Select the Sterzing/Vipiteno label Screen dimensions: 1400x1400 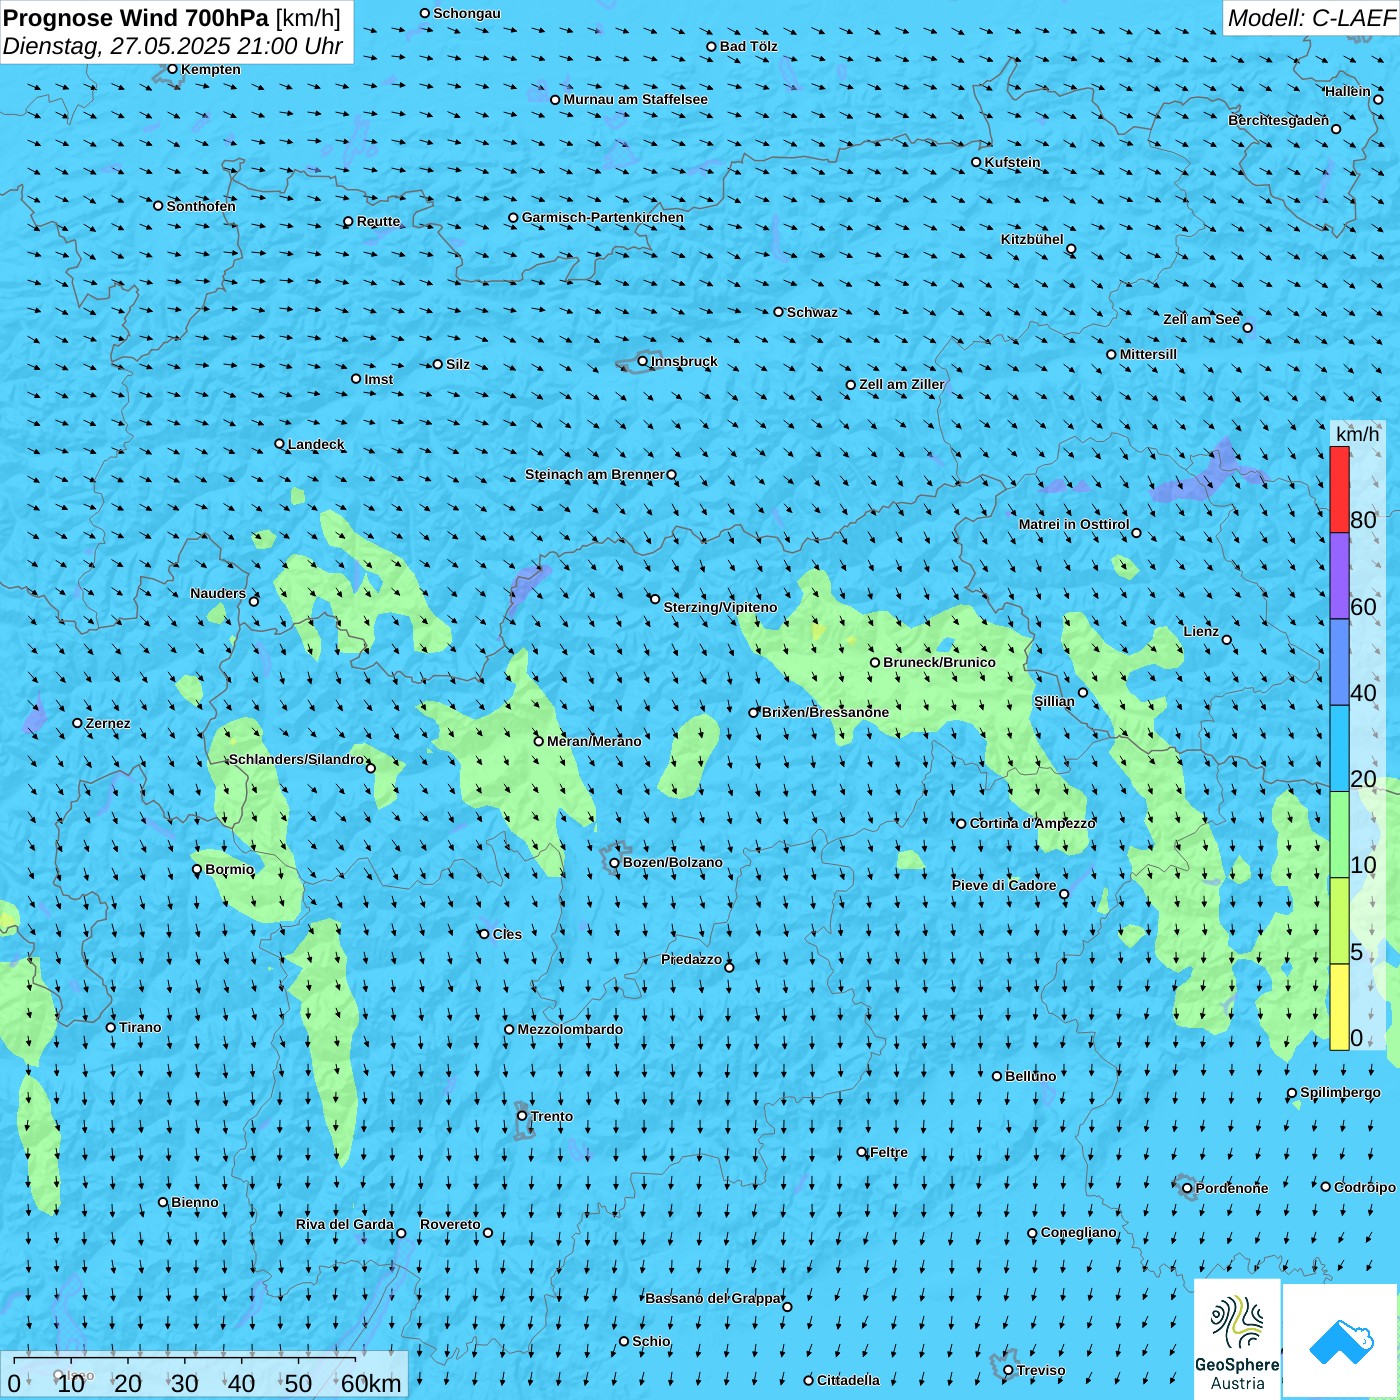tap(720, 607)
